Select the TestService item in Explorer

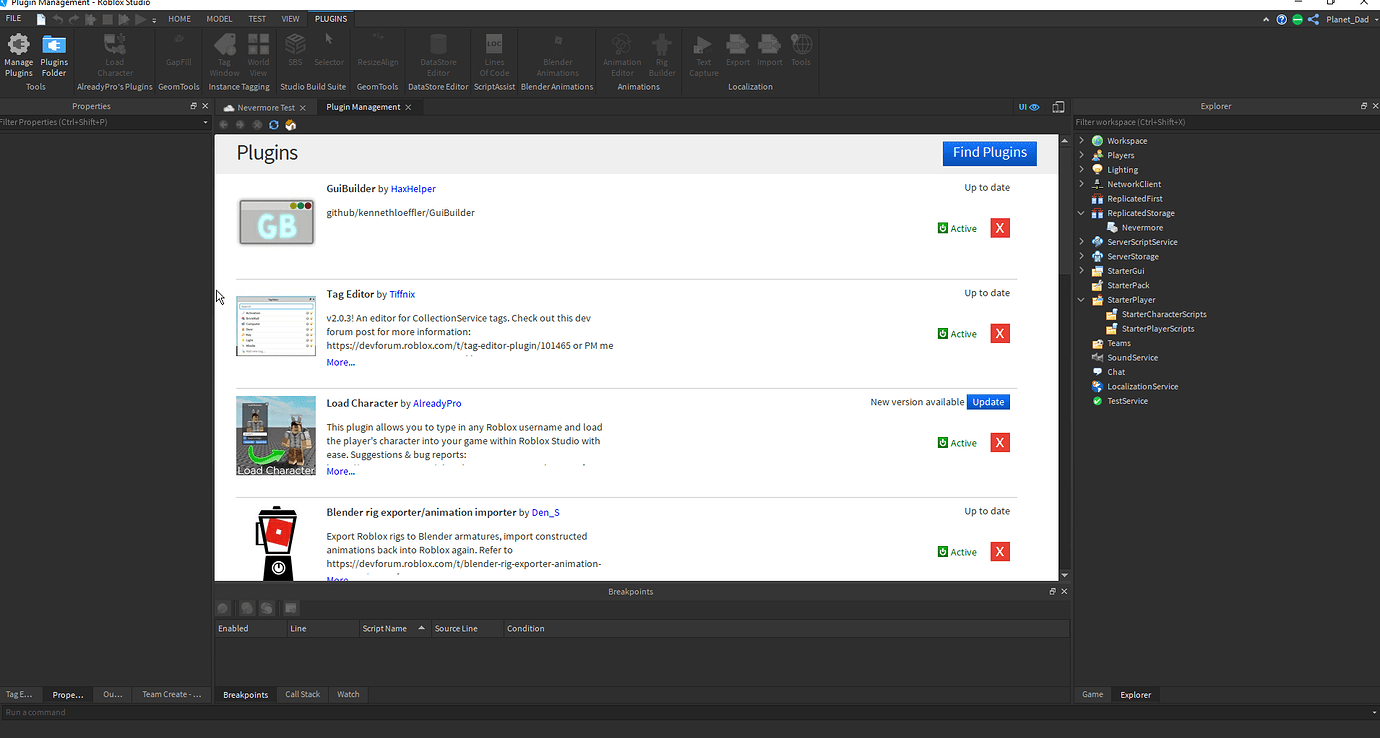click(x=1127, y=401)
